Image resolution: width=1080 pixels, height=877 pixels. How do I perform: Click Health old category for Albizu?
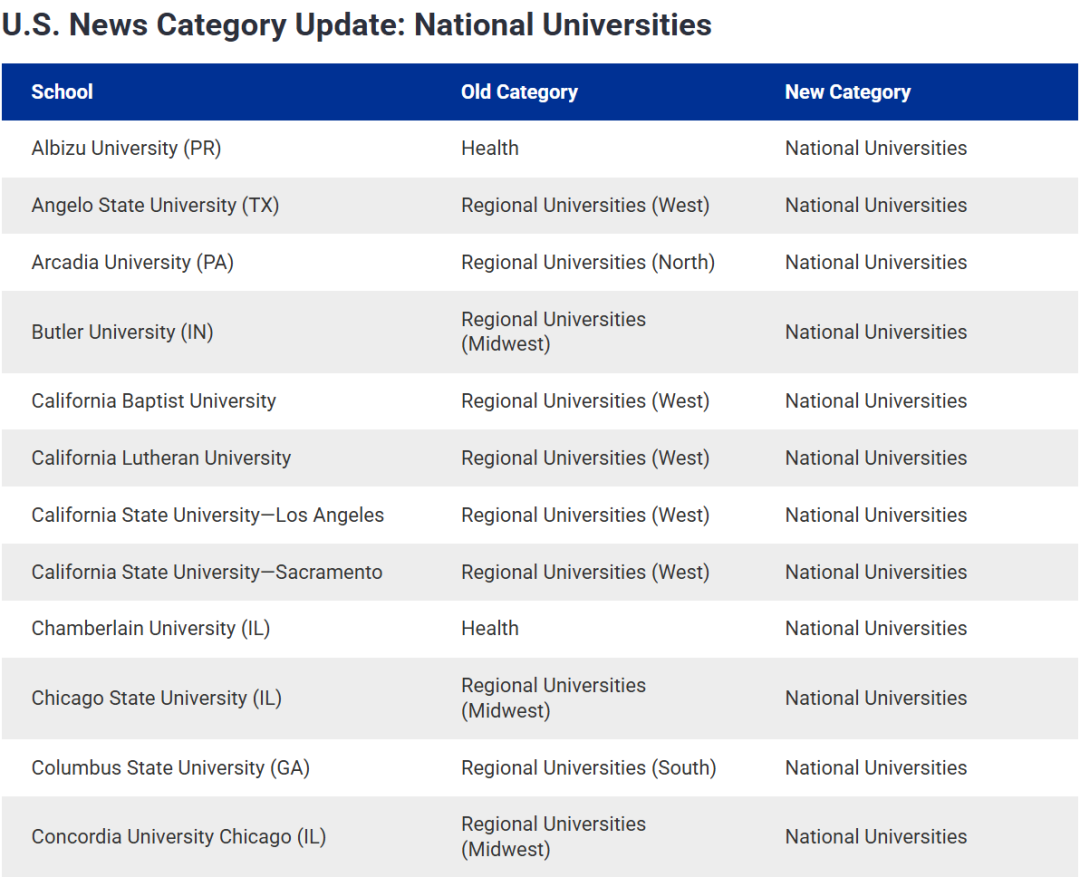[490, 148]
